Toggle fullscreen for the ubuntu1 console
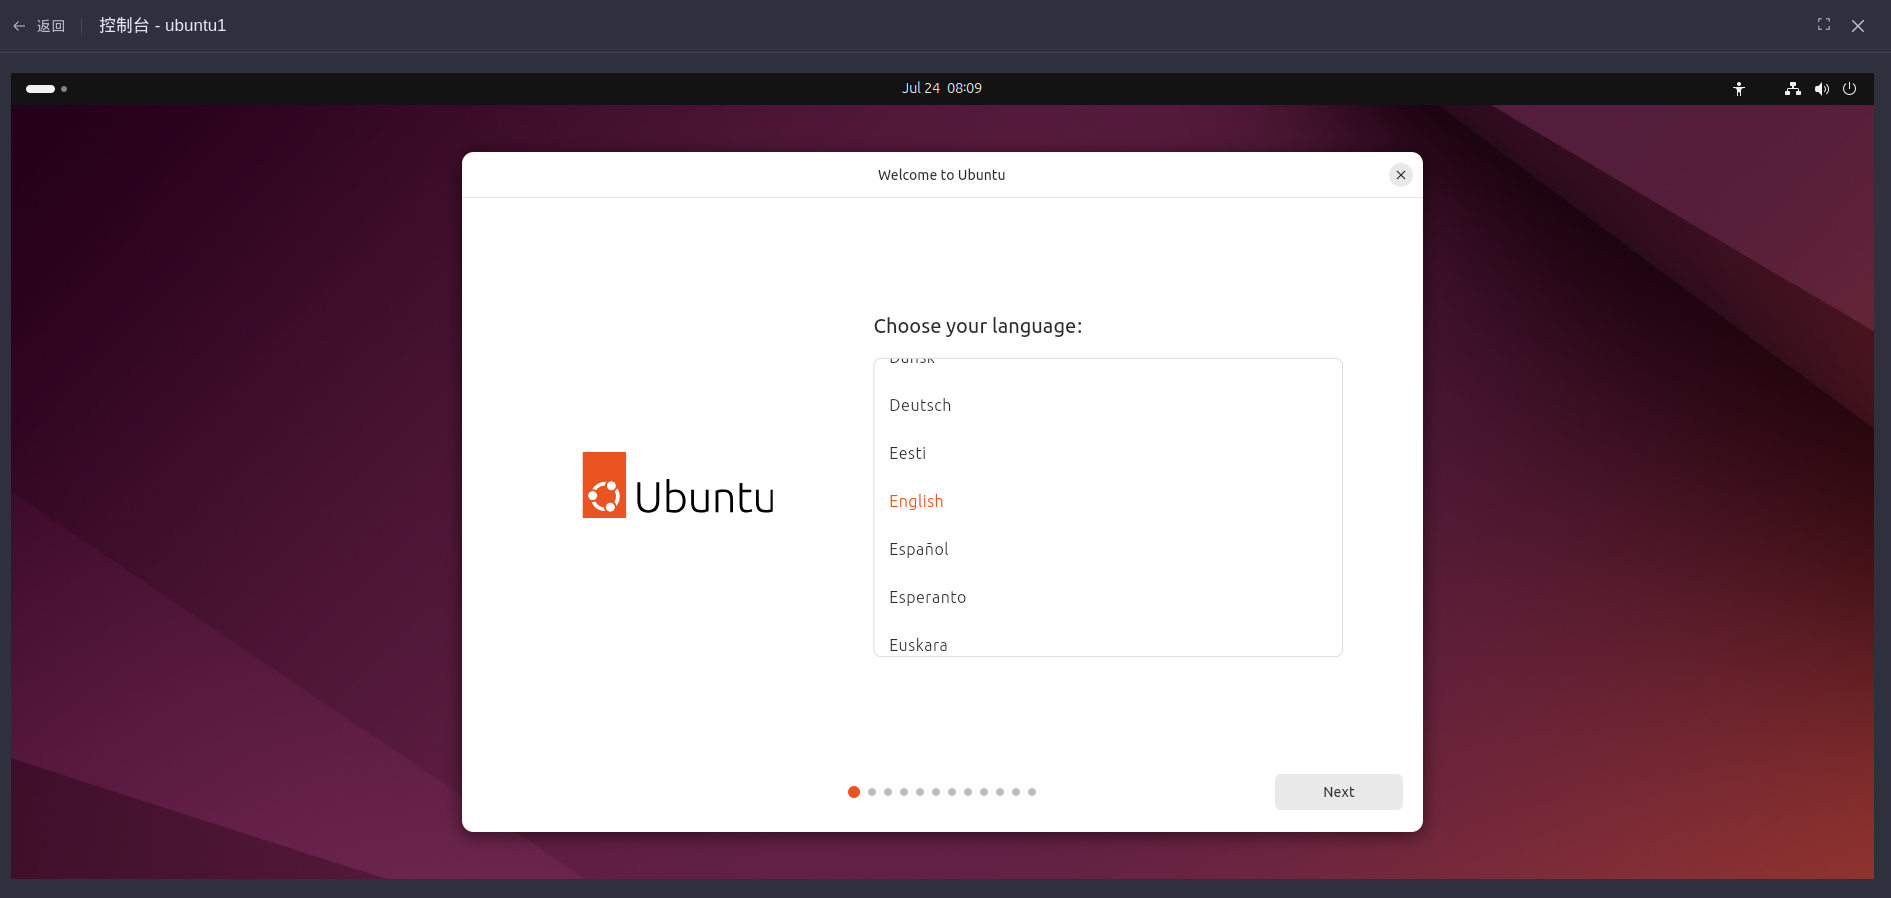The height and width of the screenshot is (898, 1891). [x=1824, y=25]
